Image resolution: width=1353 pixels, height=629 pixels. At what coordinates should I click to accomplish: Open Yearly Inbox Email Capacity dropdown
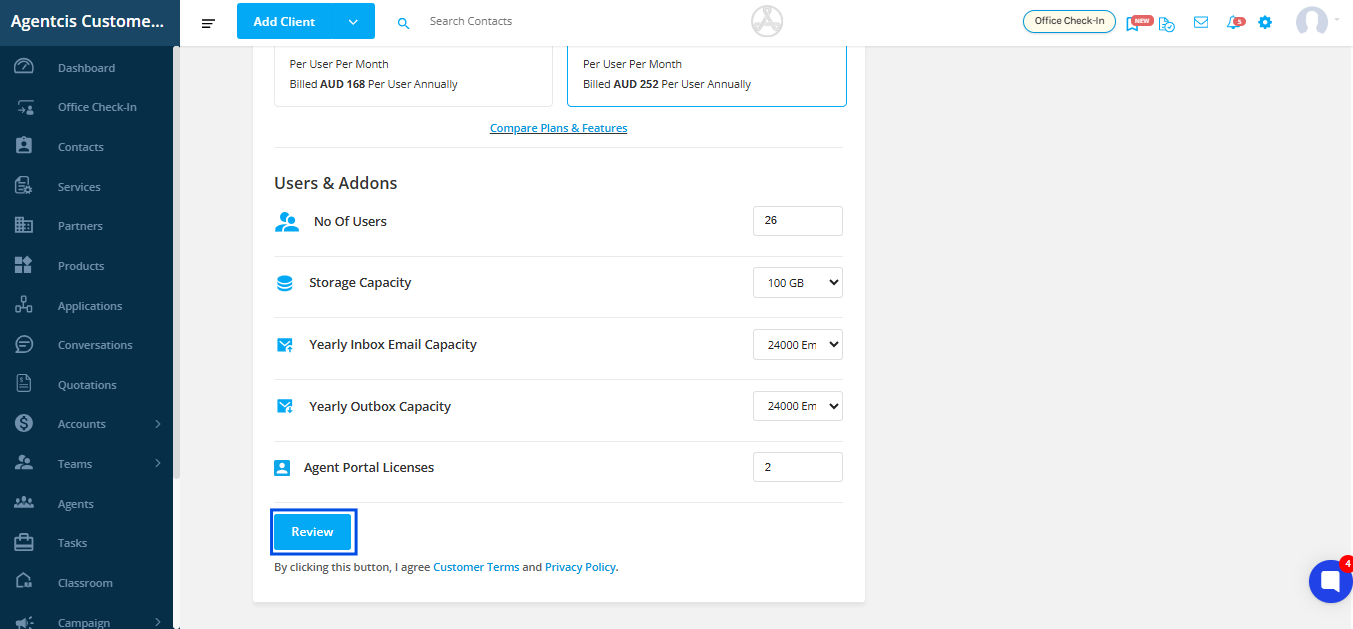point(797,345)
